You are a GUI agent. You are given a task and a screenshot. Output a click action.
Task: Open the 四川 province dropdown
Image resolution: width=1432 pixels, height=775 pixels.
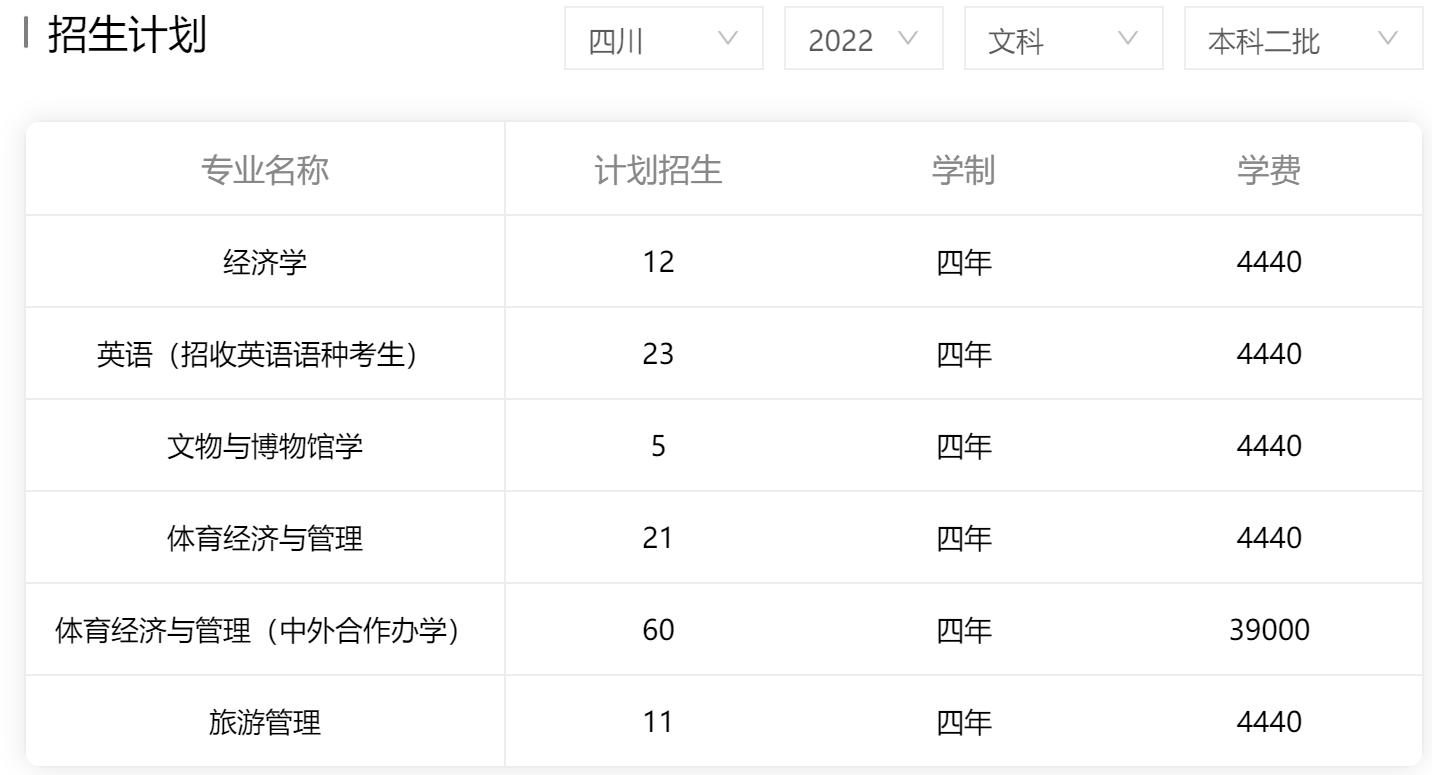coord(663,39)
